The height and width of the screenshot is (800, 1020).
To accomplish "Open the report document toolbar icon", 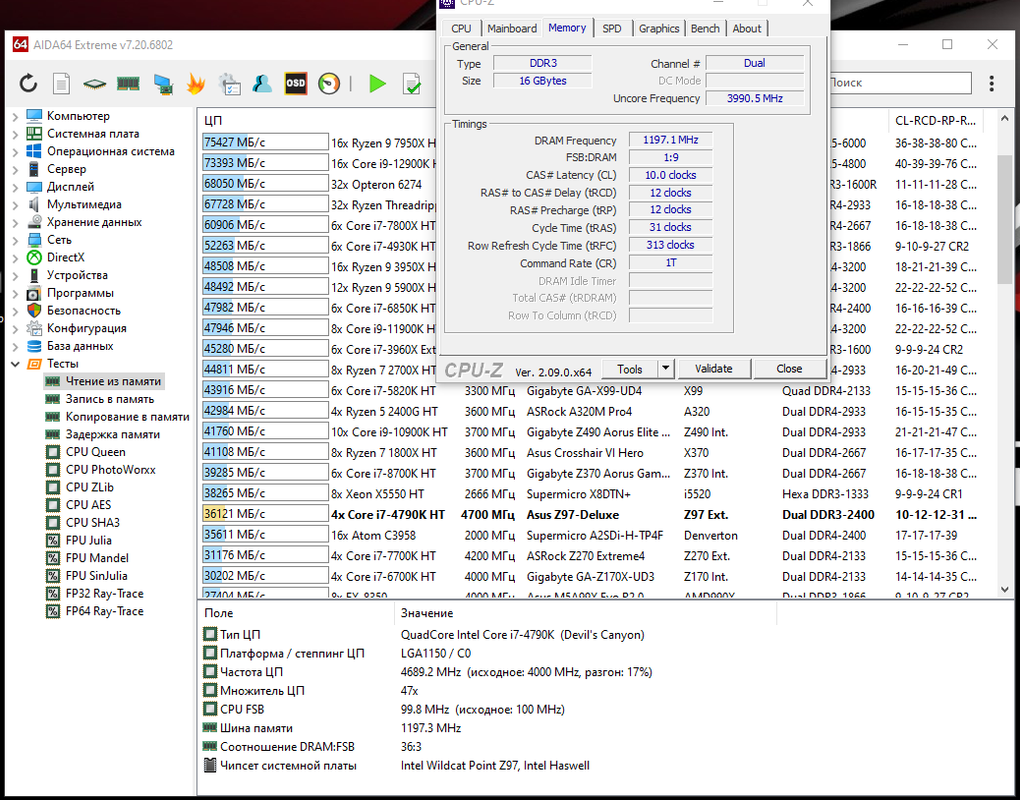I will 62,84.
